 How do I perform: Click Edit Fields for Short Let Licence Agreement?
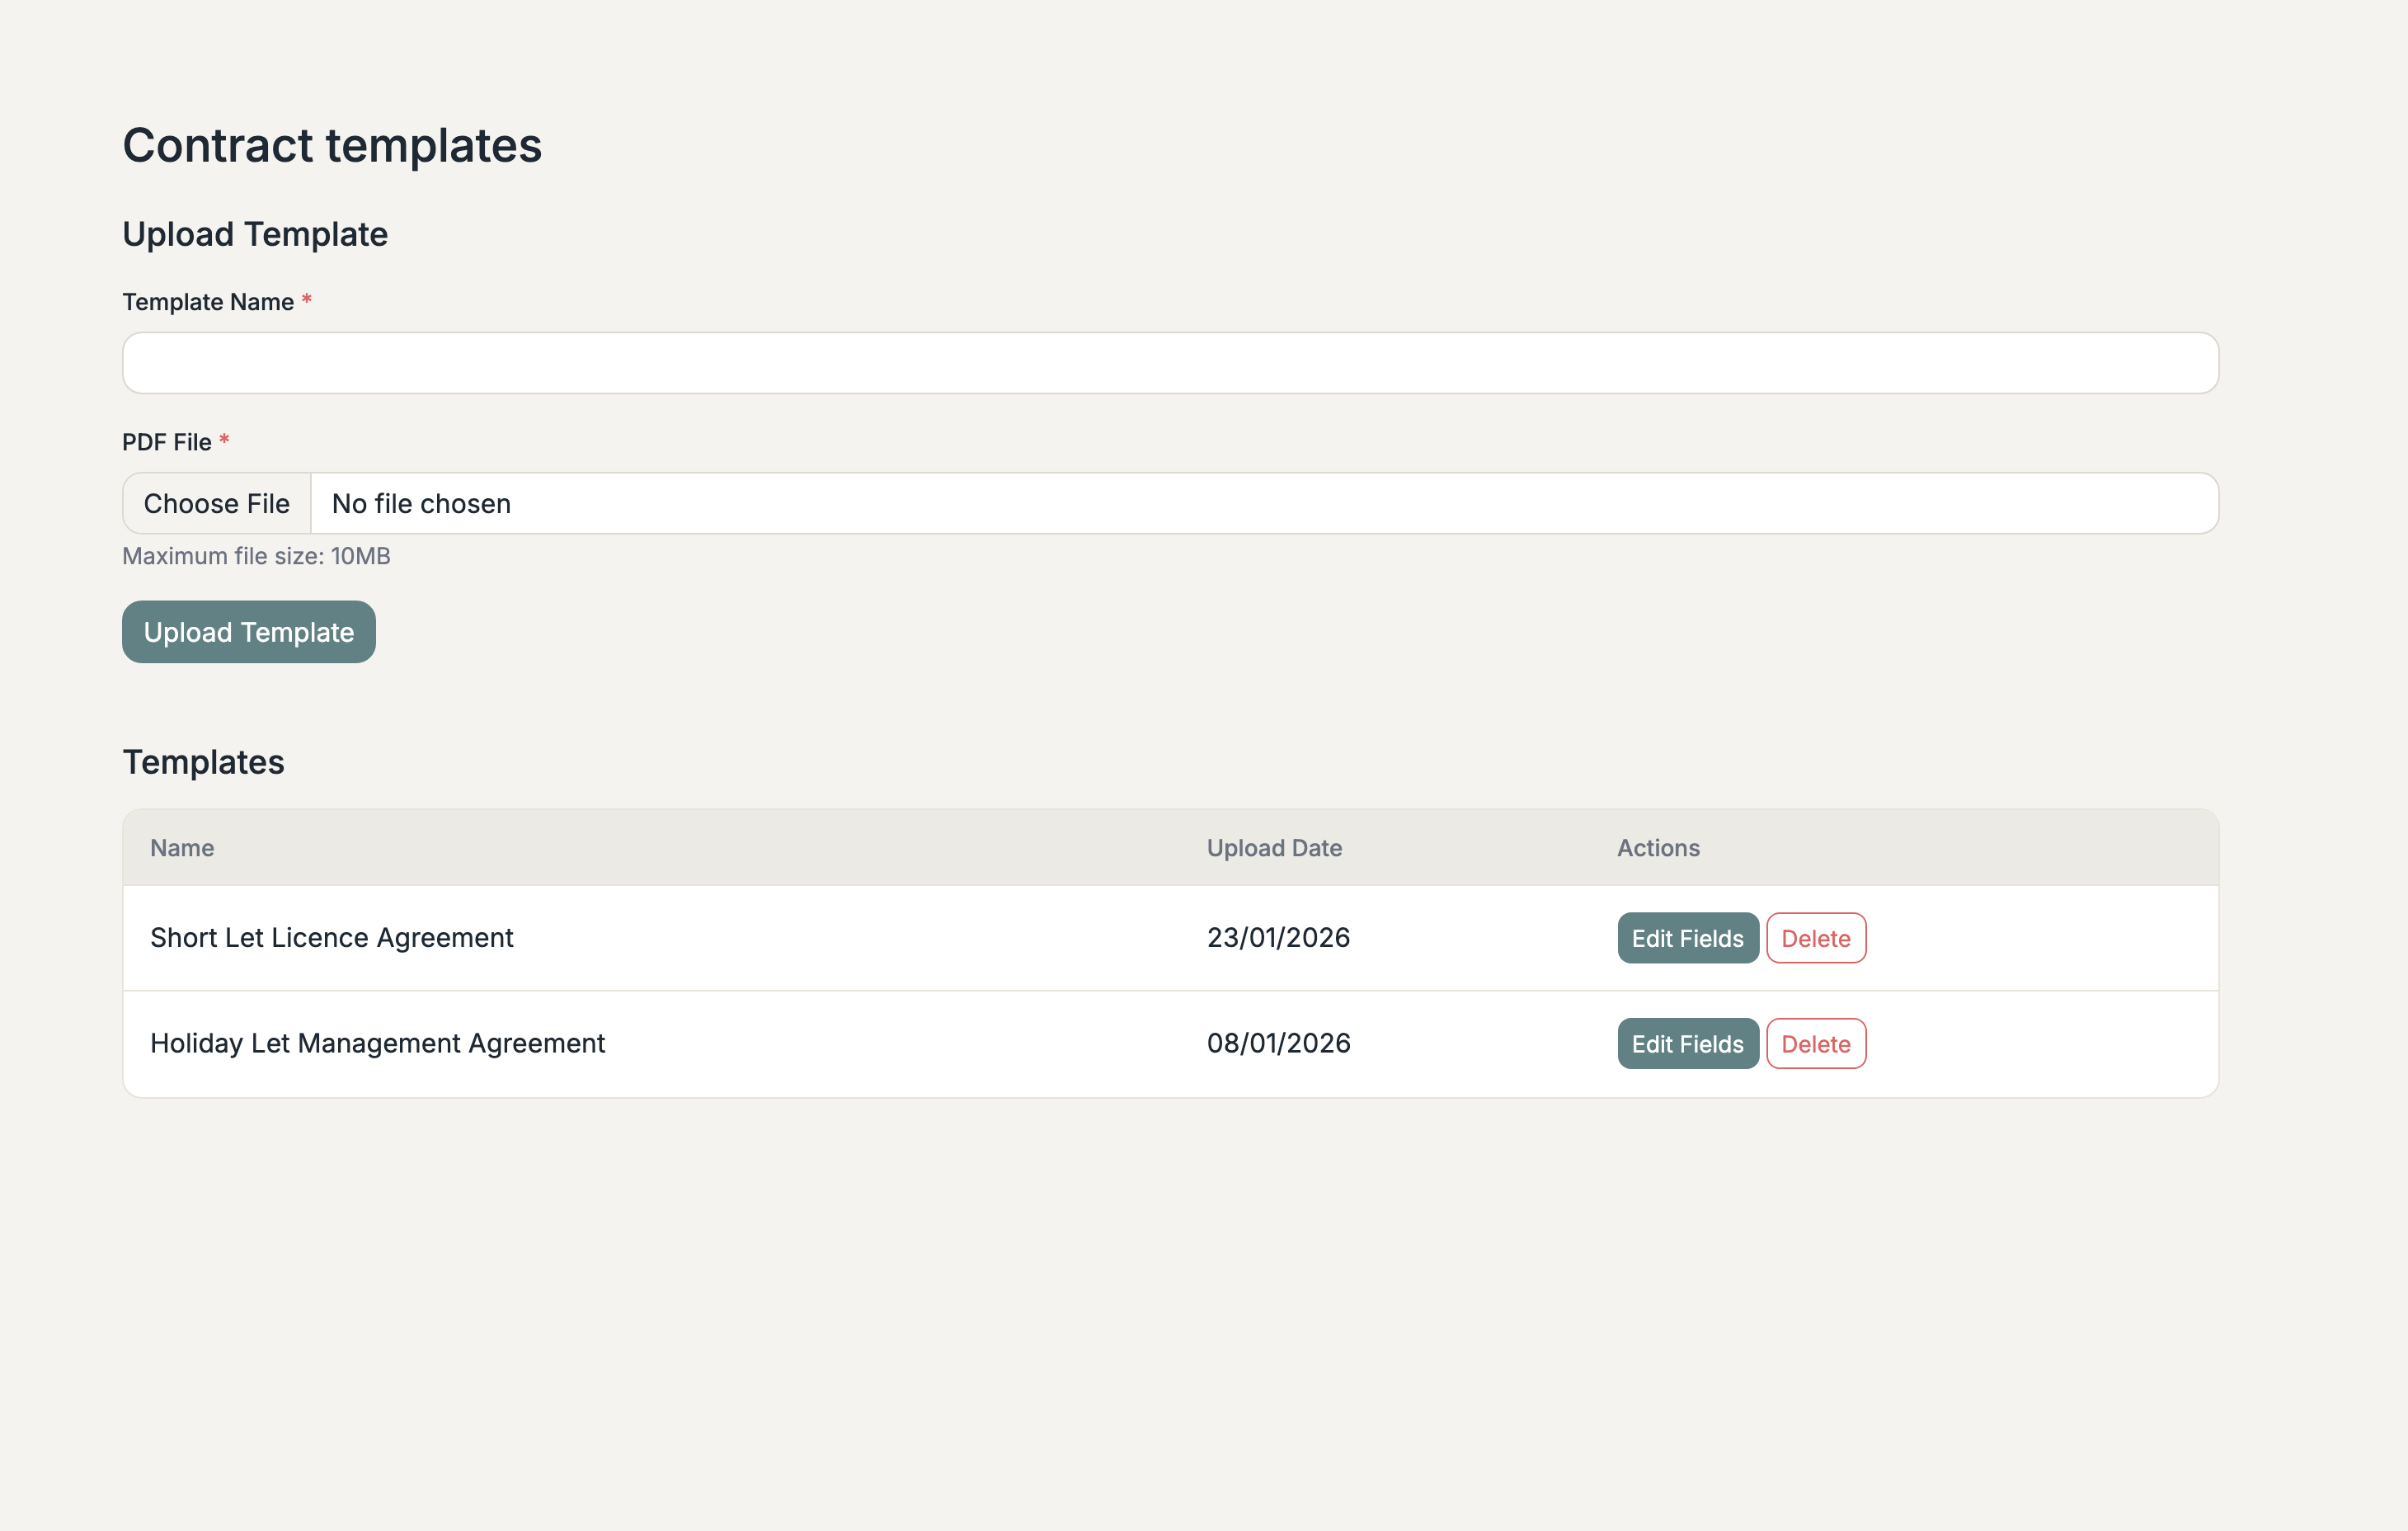click(1687, 938)
